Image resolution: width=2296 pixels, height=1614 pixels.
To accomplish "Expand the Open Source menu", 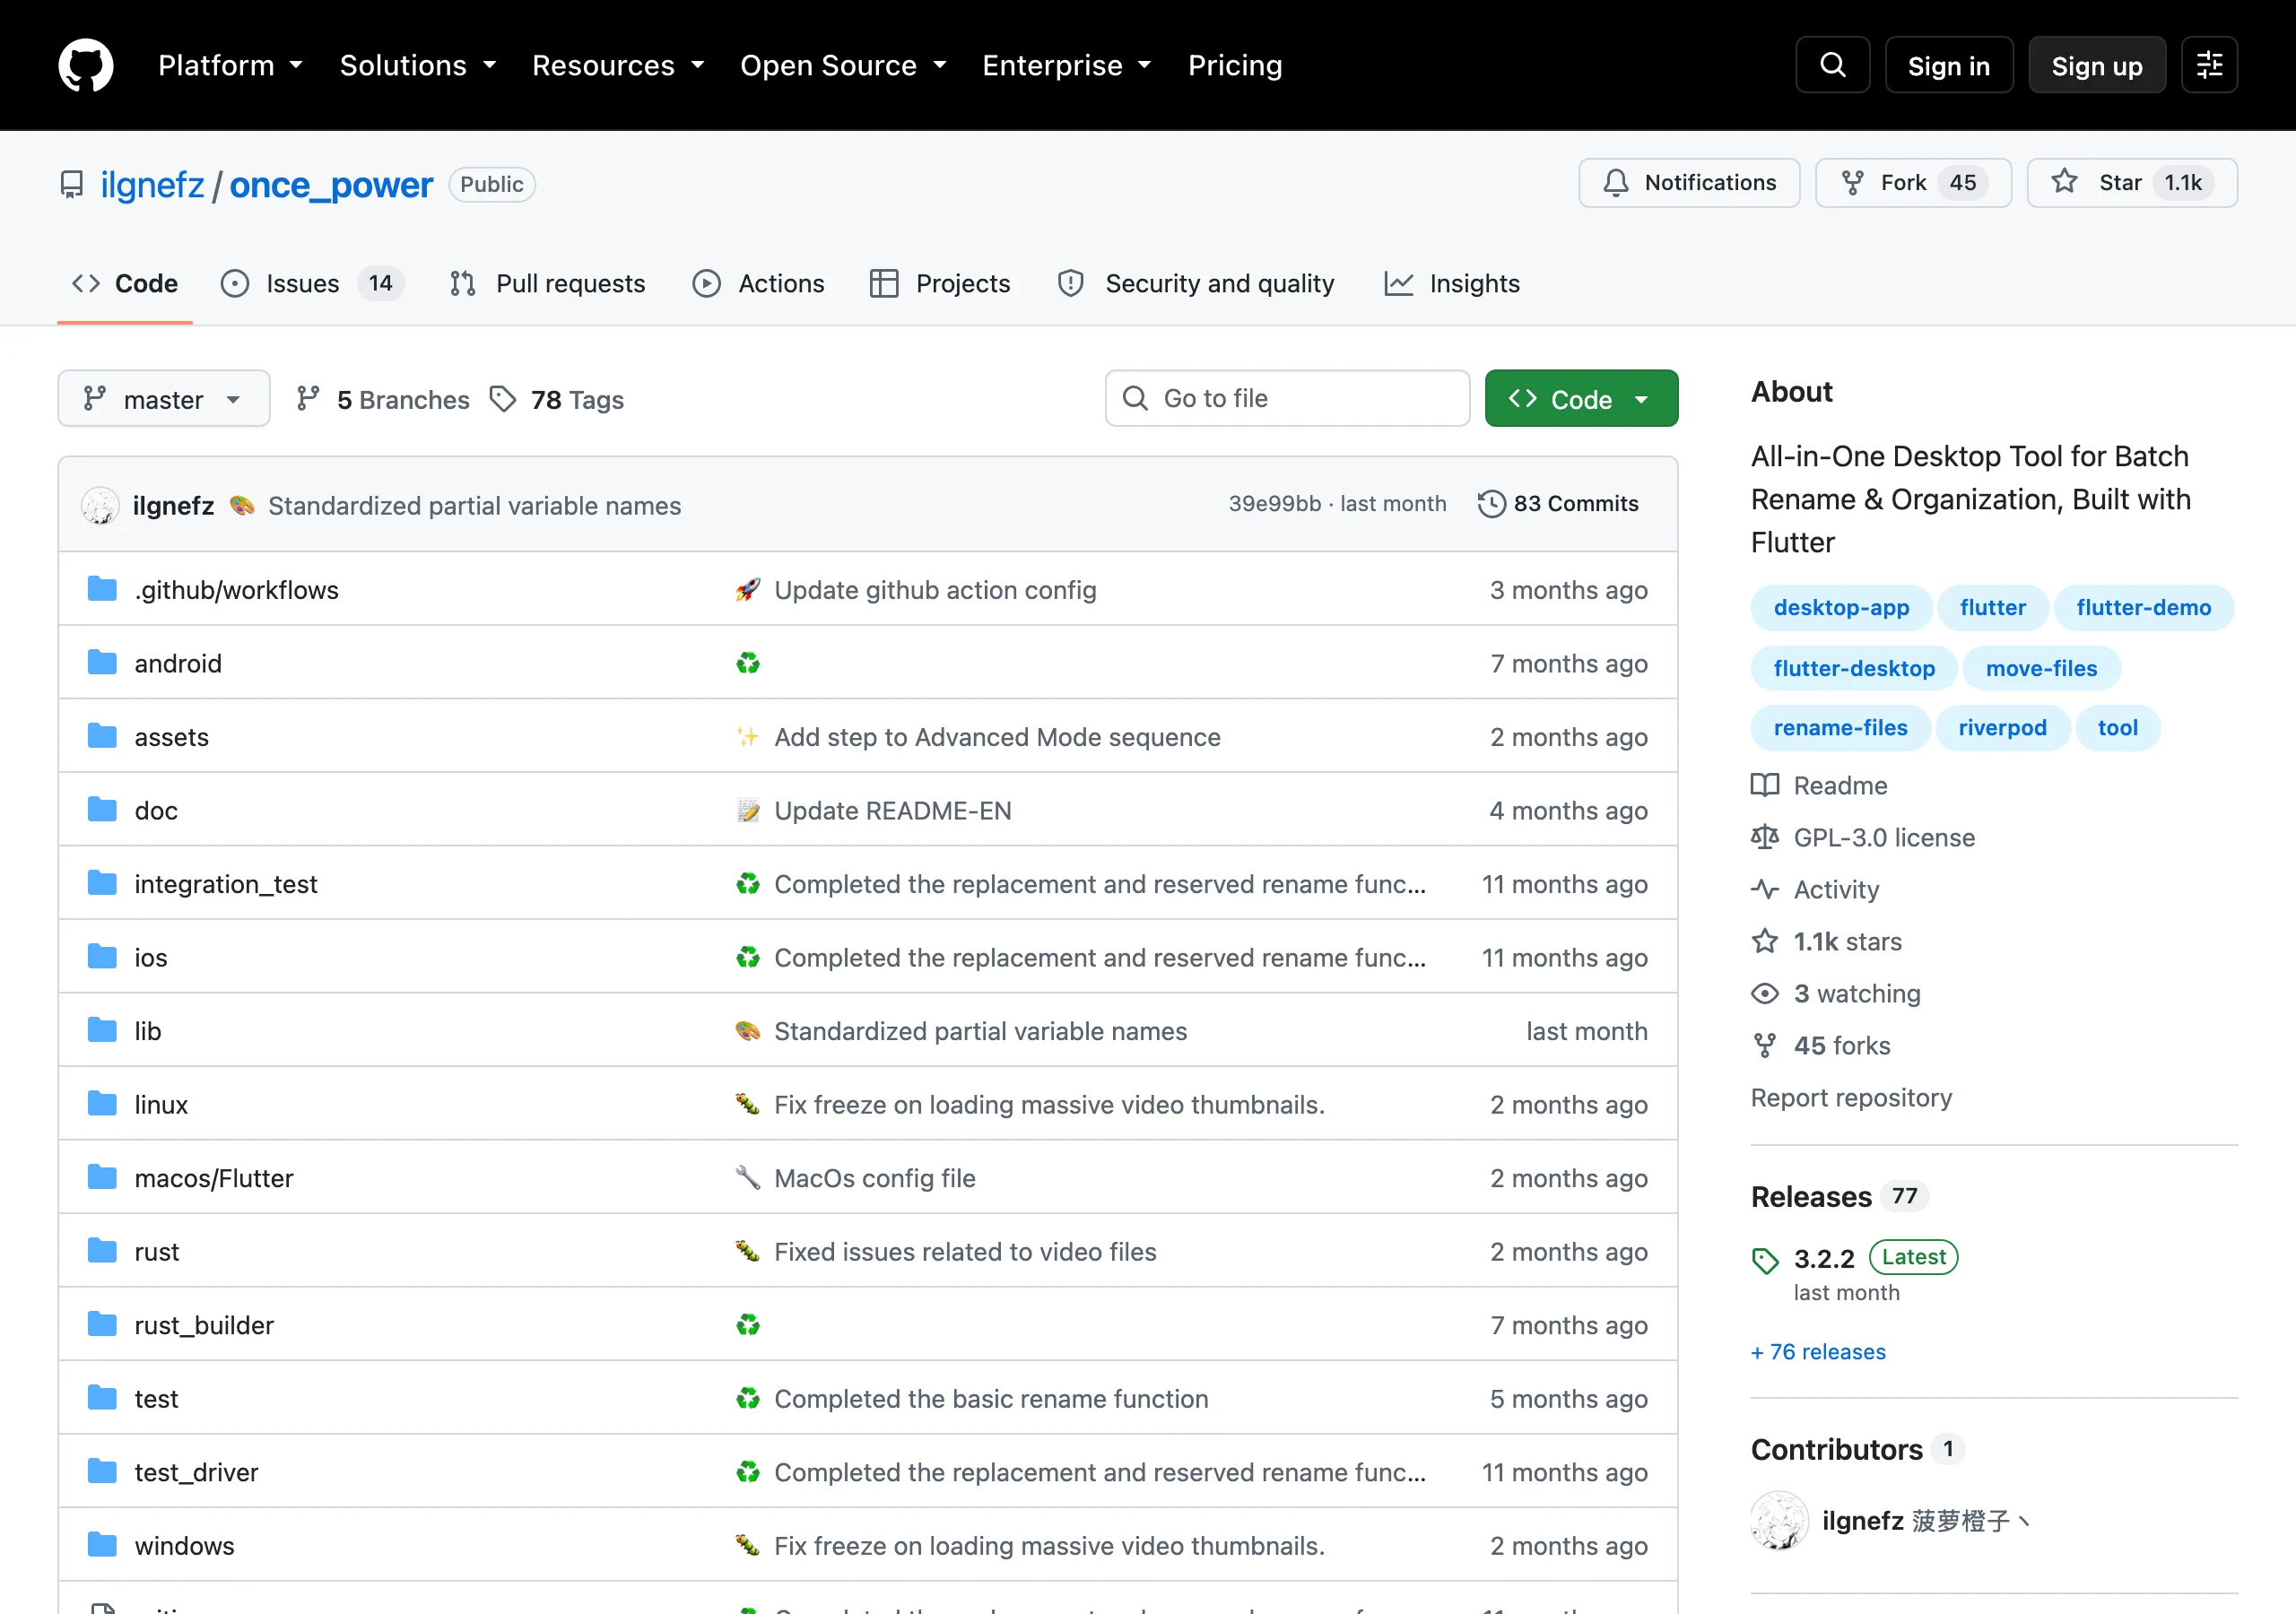I will [x=843, y=65].
